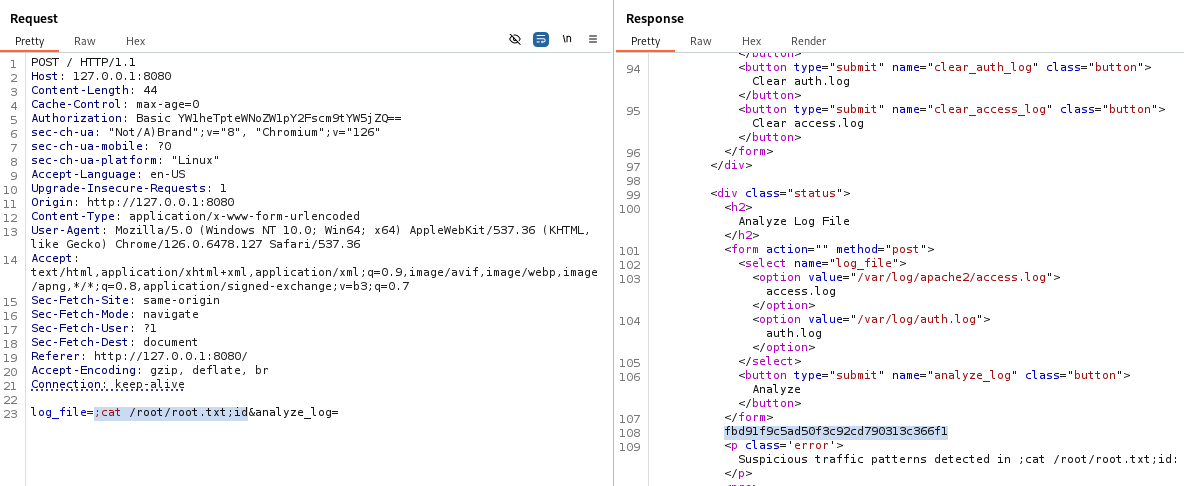Toggle the line wrap icon in Request
This screenshot has width=1184, height=486.
(x=541, y=39)
